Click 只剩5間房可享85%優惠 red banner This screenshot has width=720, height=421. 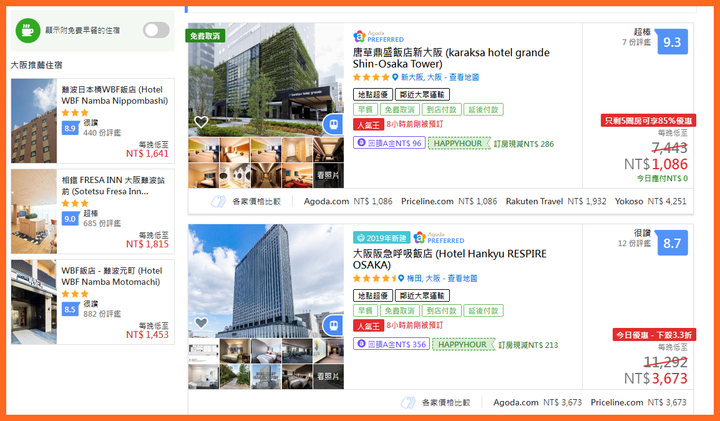(648, 120)
